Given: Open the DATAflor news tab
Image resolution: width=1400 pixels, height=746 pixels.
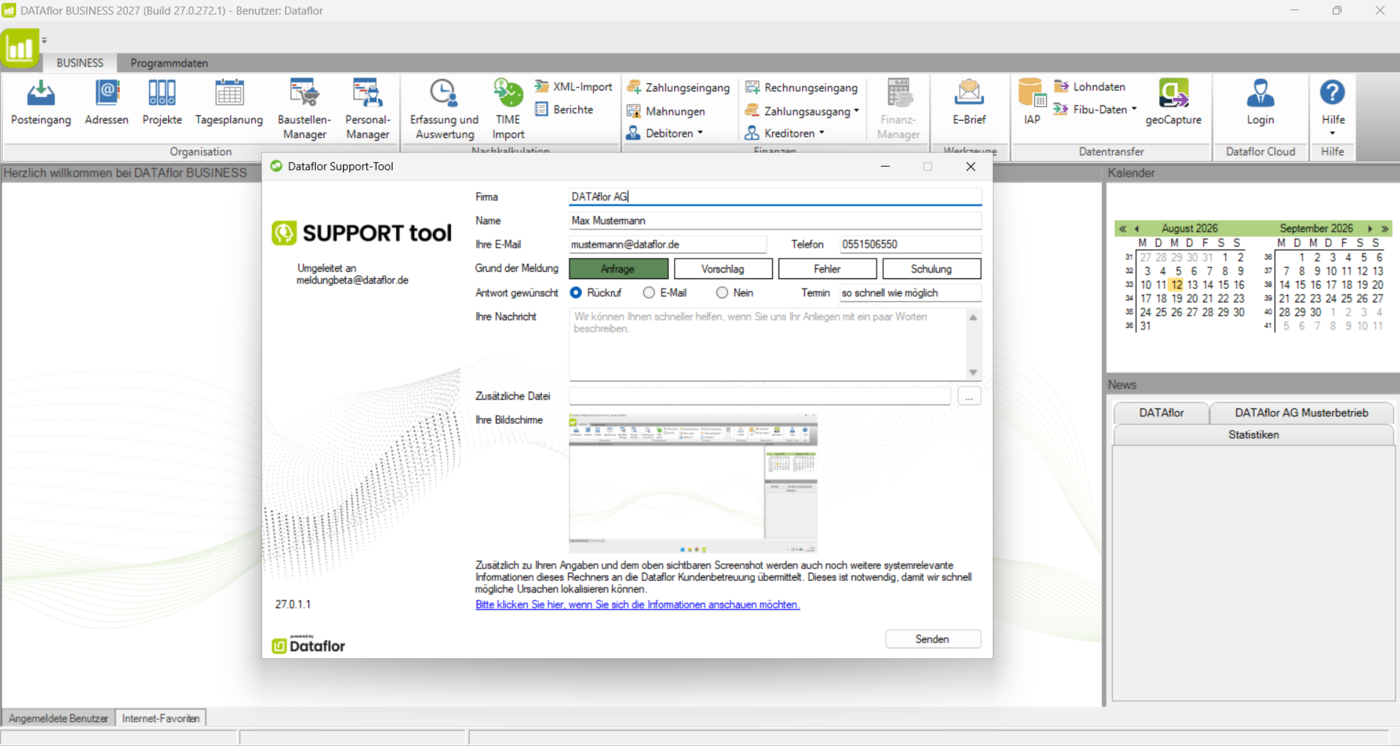Looking at the screenshot, I should pos(1161,412).
